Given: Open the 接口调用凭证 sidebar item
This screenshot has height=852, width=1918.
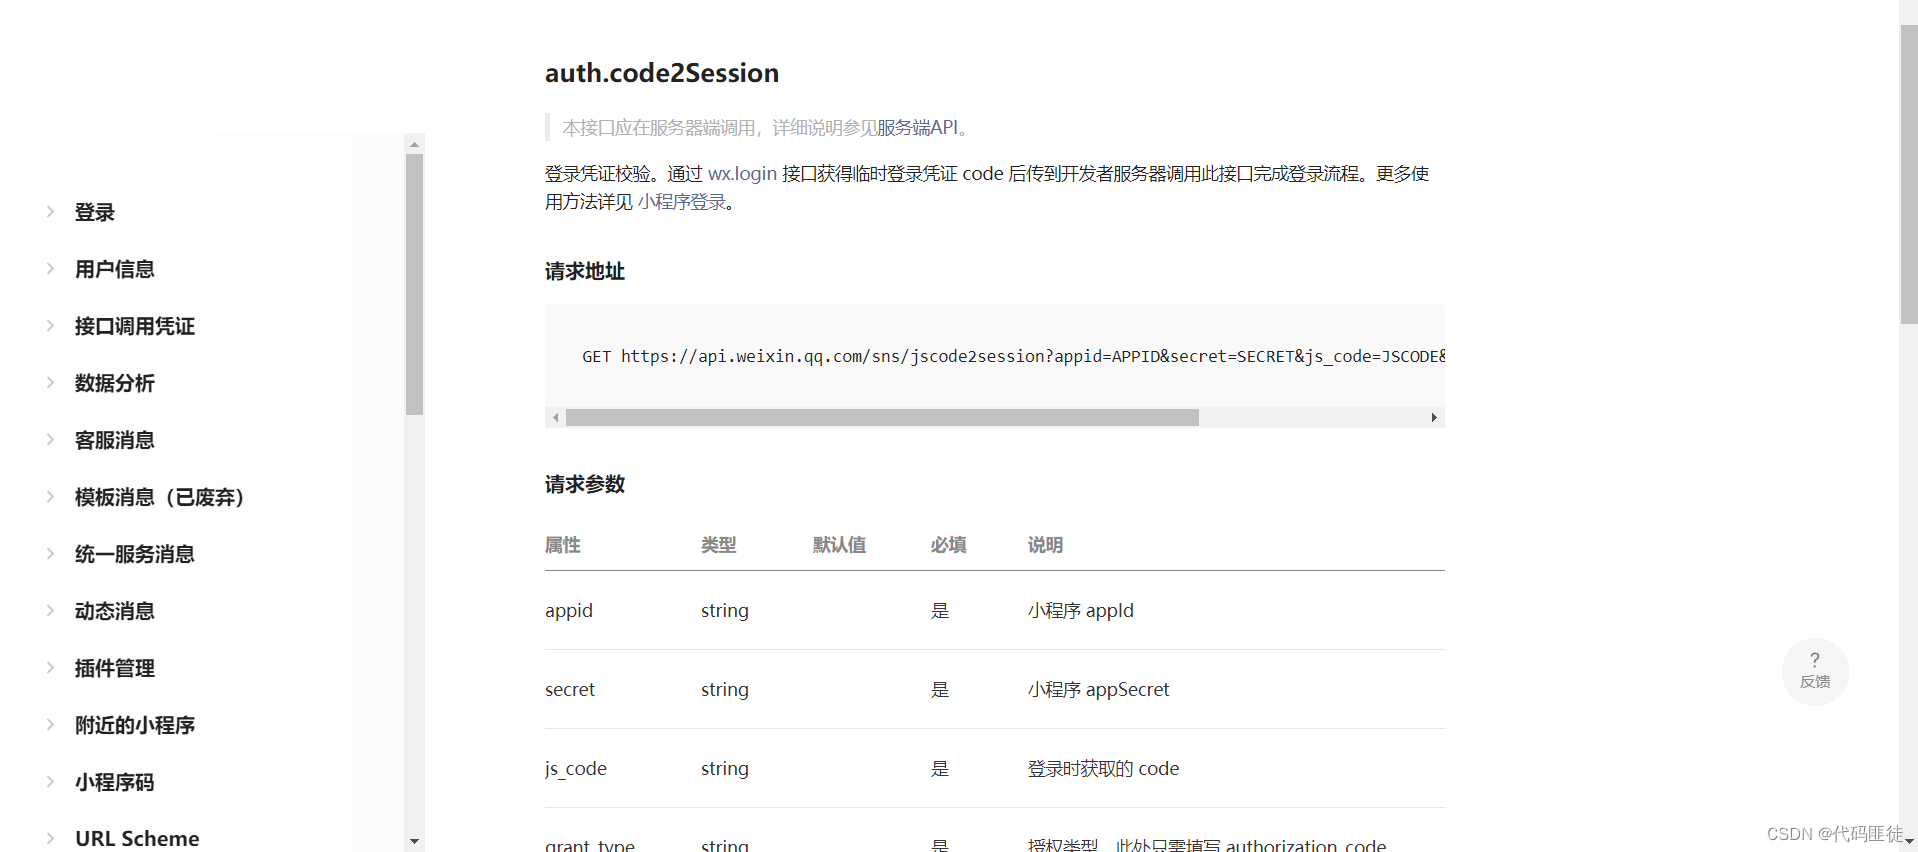Looking at the screenshot, I should click(135, 326).
